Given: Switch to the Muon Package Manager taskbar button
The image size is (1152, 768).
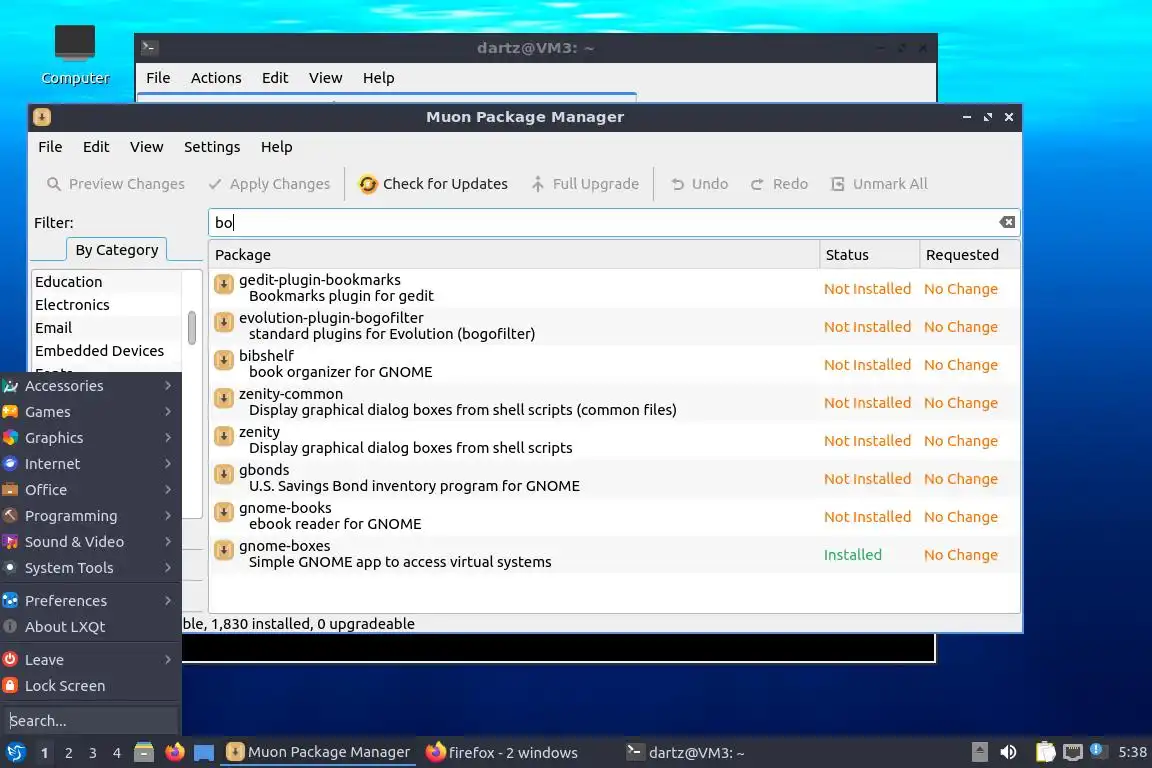Looking at the screenshot, I should coord(318,752).
